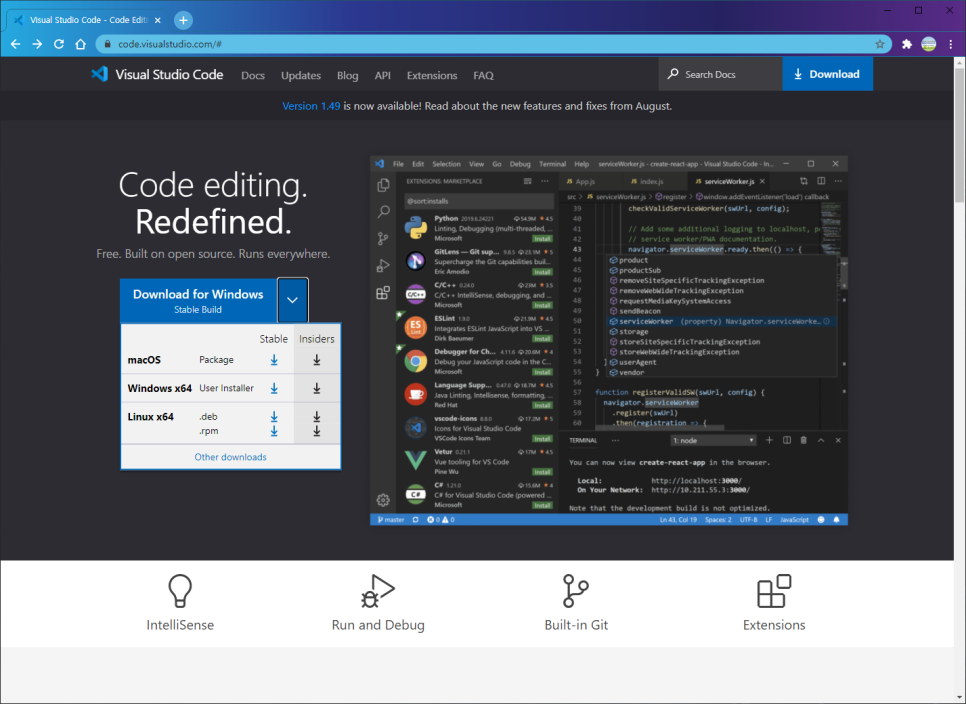Download Linux x64 Insiders .rpm
The image size is (966, 704).
[x=317, y=431]
